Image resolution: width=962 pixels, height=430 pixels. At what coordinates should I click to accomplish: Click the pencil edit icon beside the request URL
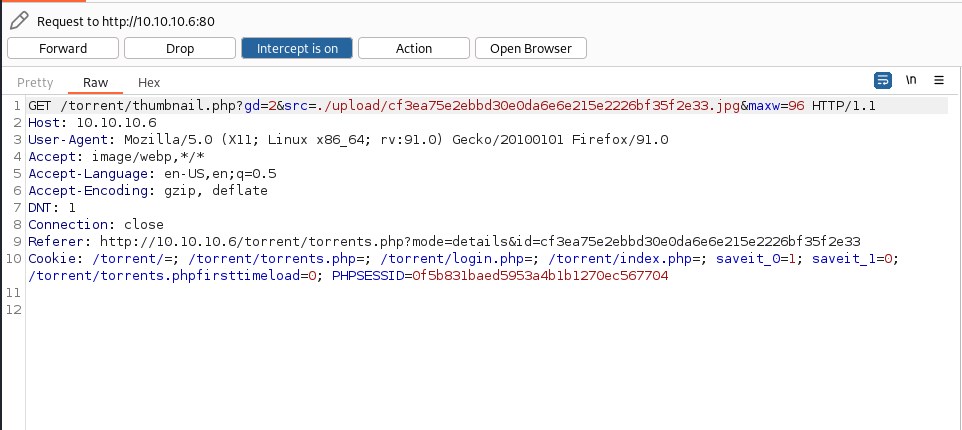[18, 20]
